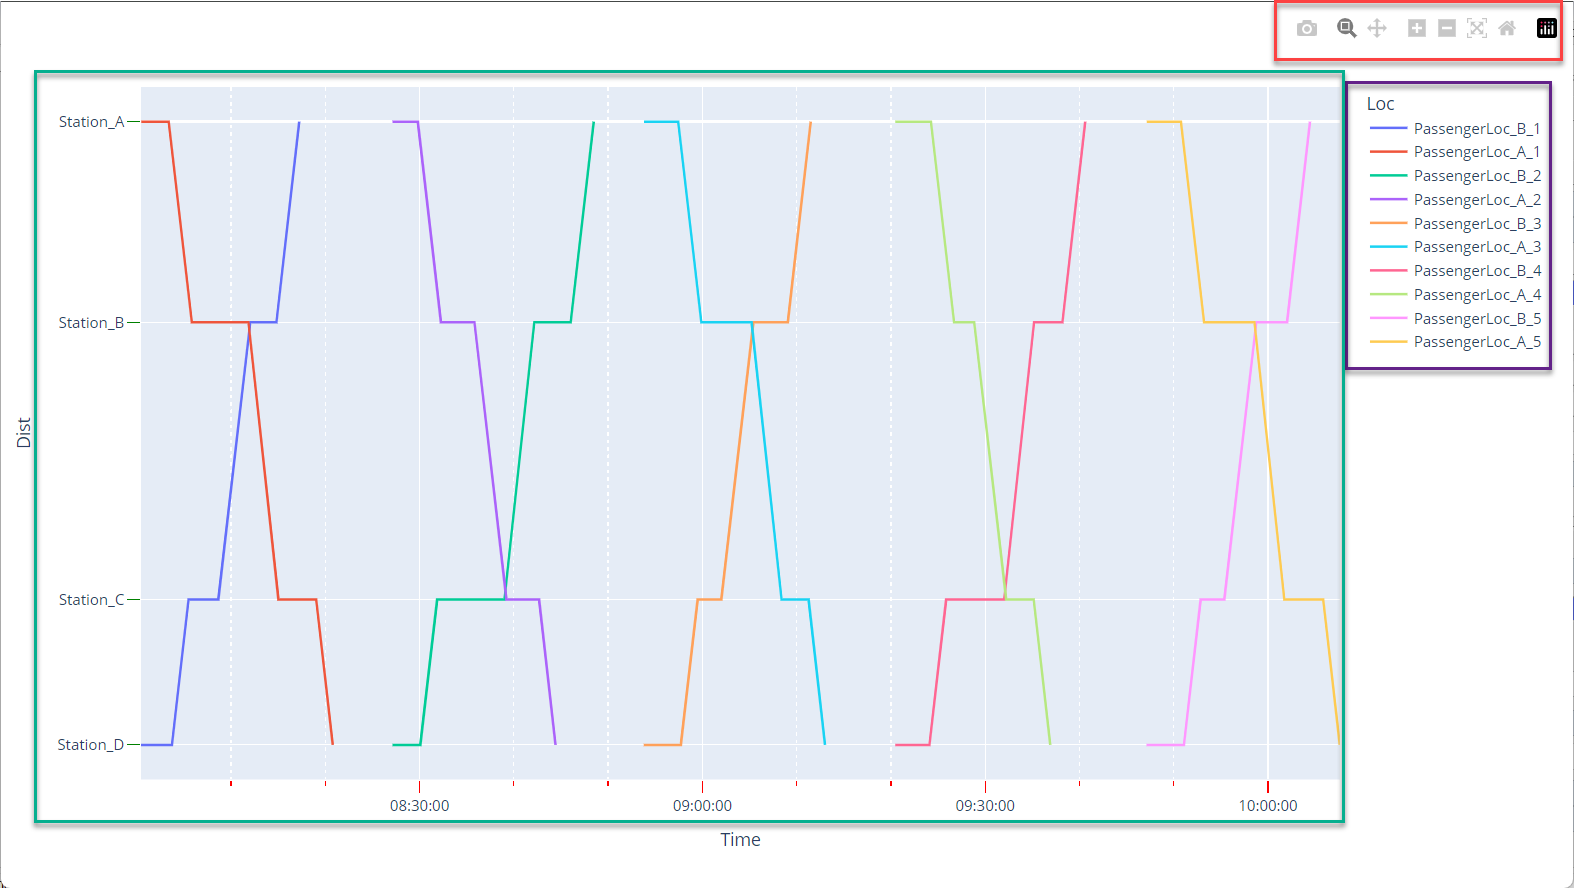Viewport: 1574px width, 888px height.
Task: Click the 09:00:00 time axis label
Action: (x=702, y=806)
